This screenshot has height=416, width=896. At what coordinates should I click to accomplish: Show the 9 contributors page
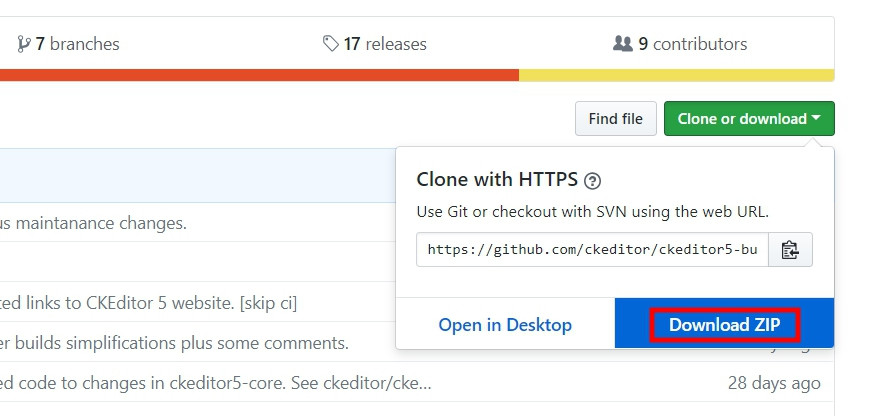(x=680, y=44)
